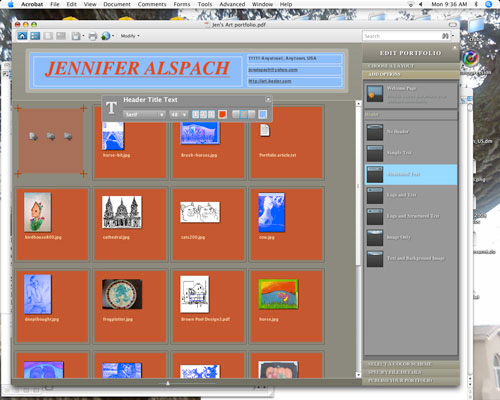Select the Logo and Text header option
500x400 pixels.
pyautogui.click(x=411, y=195)
